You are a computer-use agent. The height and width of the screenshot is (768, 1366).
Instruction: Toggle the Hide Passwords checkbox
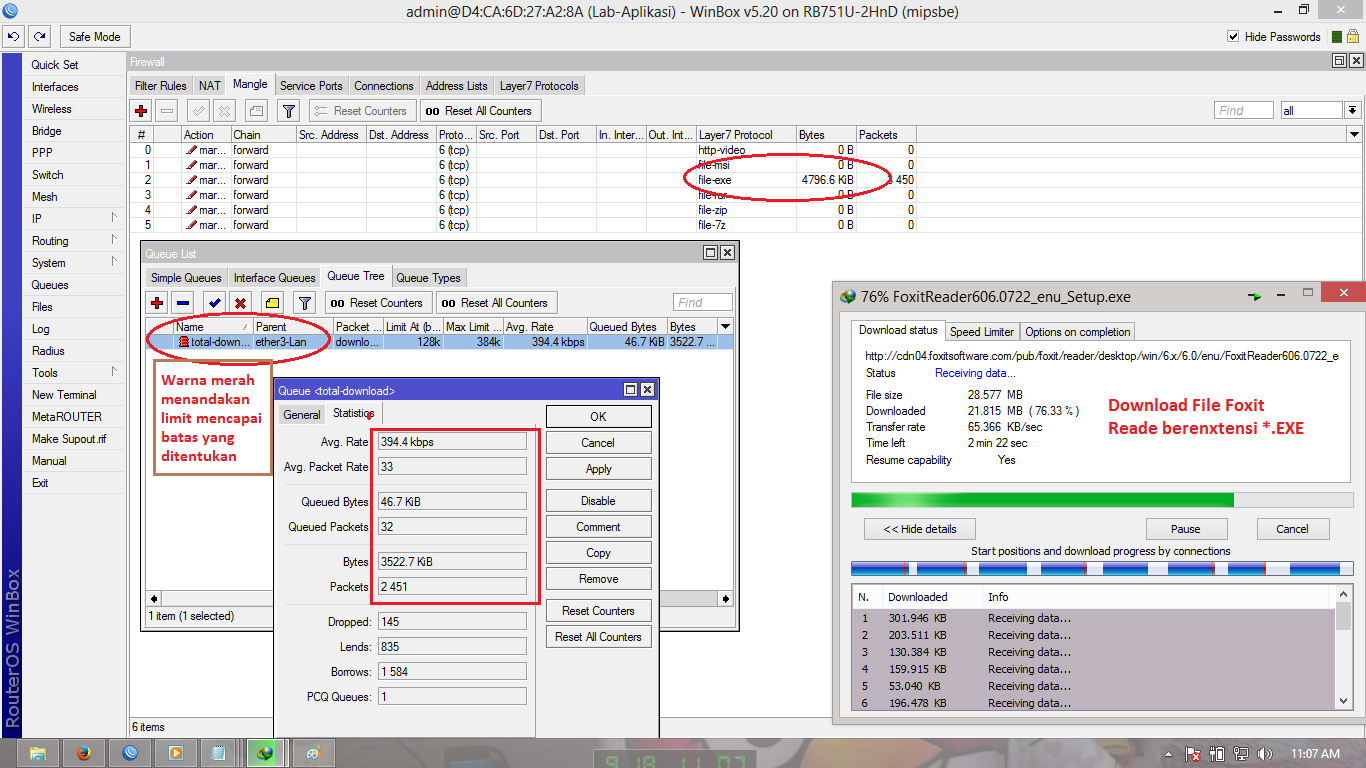1233,37
